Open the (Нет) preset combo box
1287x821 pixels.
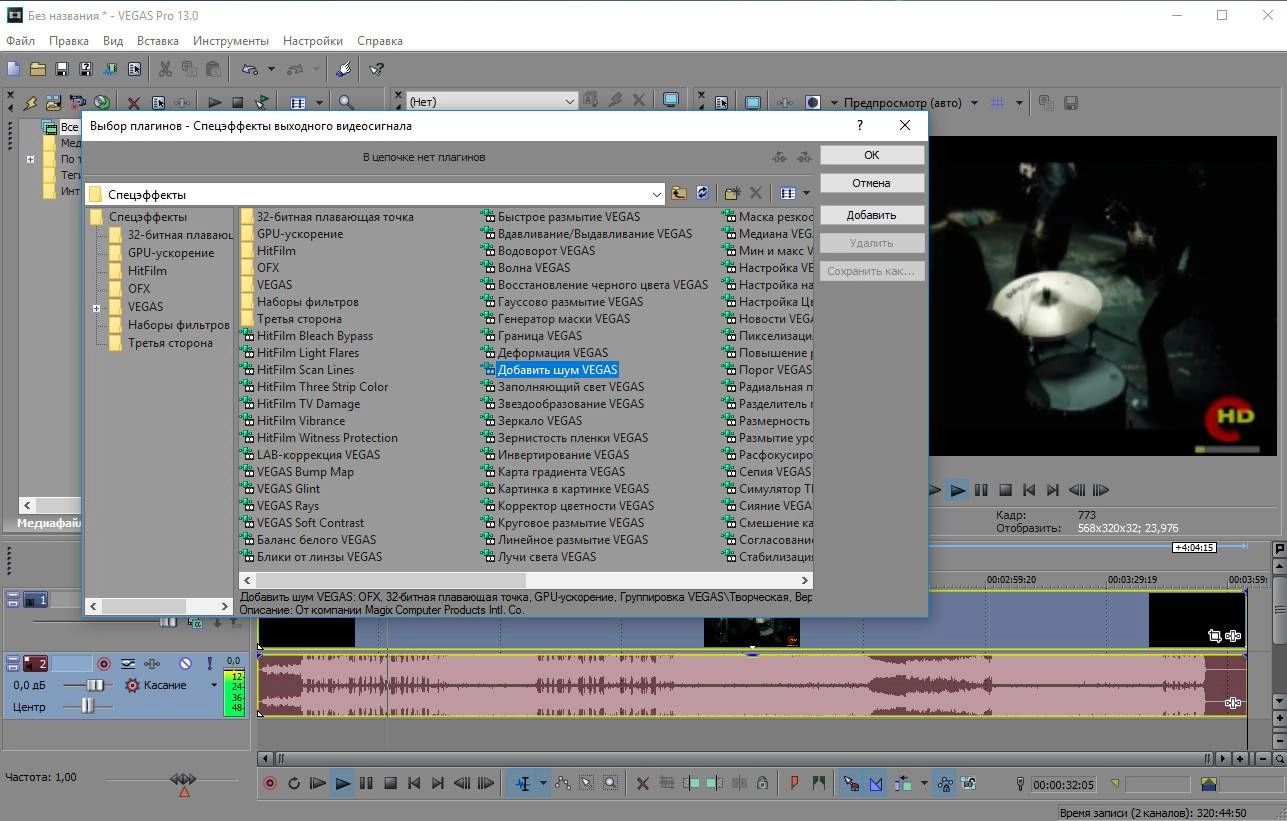(491, 101)
